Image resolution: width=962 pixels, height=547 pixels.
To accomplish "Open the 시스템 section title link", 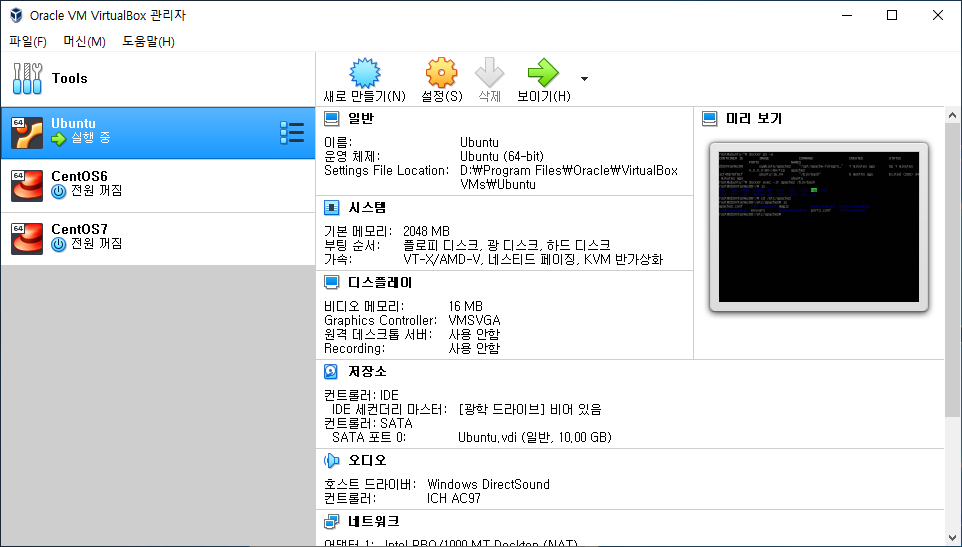I will pyautogui.click(x=367, y=208).
